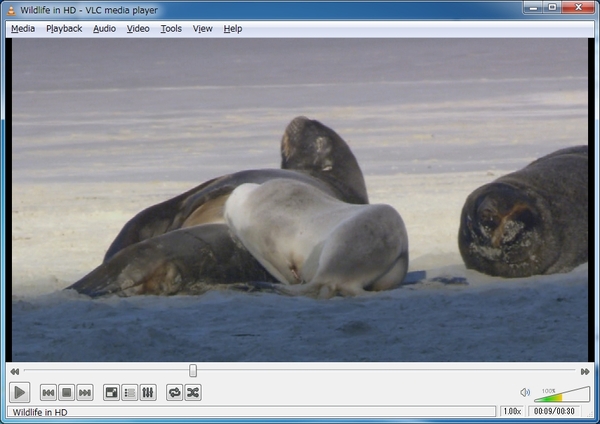The height and width of the screenshot is (424, 600).
Task: Open the Media menu
Action: tap(22, 29)
